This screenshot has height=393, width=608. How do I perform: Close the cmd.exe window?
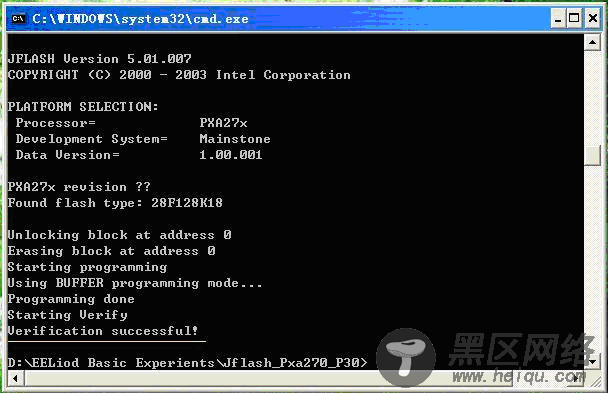click(592, 19)
